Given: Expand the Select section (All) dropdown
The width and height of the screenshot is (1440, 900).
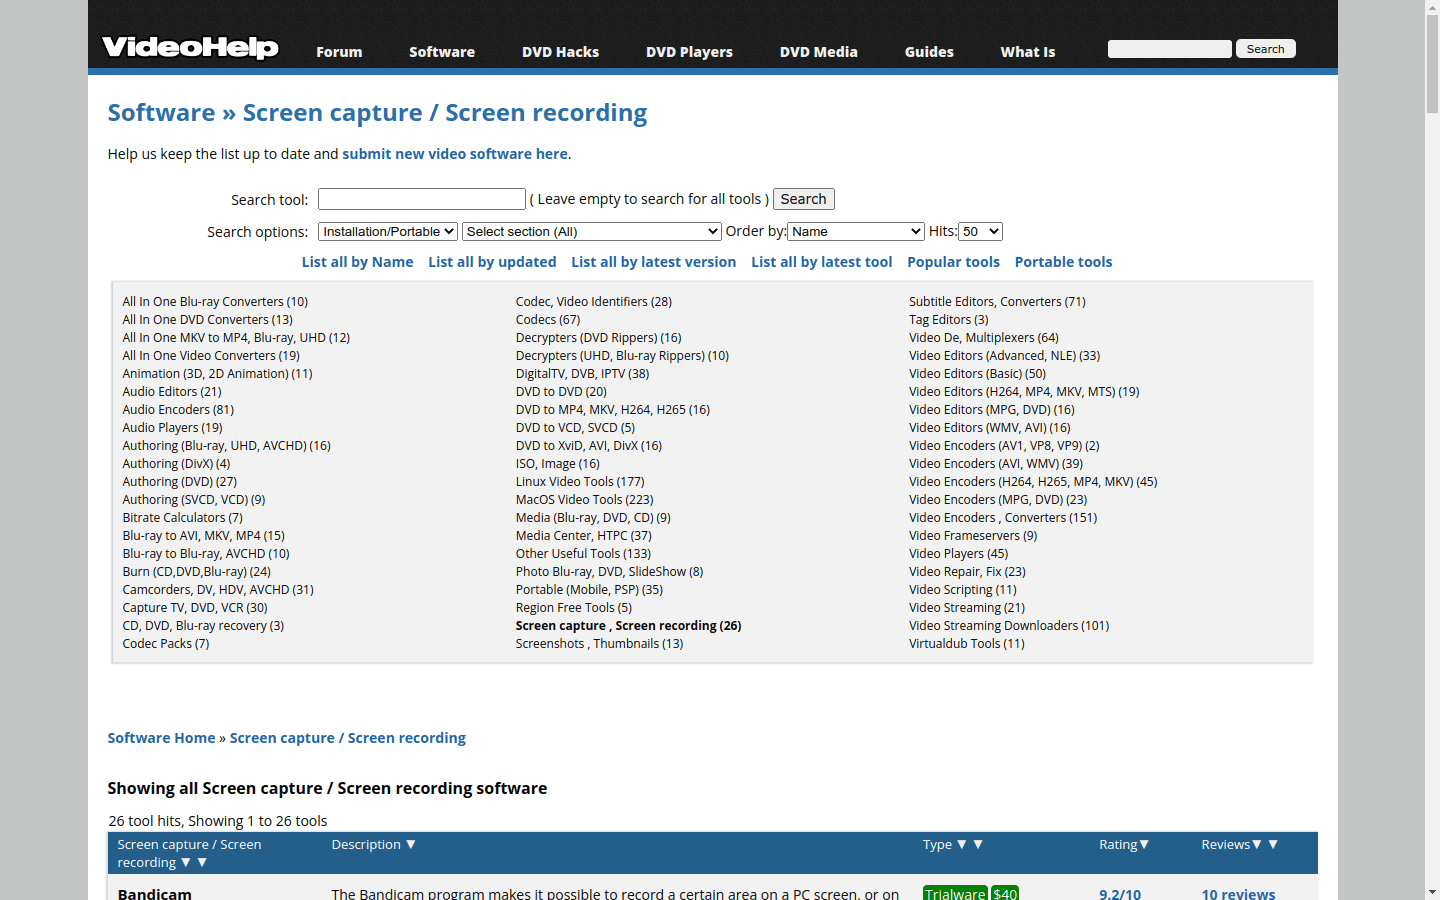Looking at the screenshot, I should [x=591, y=231].
